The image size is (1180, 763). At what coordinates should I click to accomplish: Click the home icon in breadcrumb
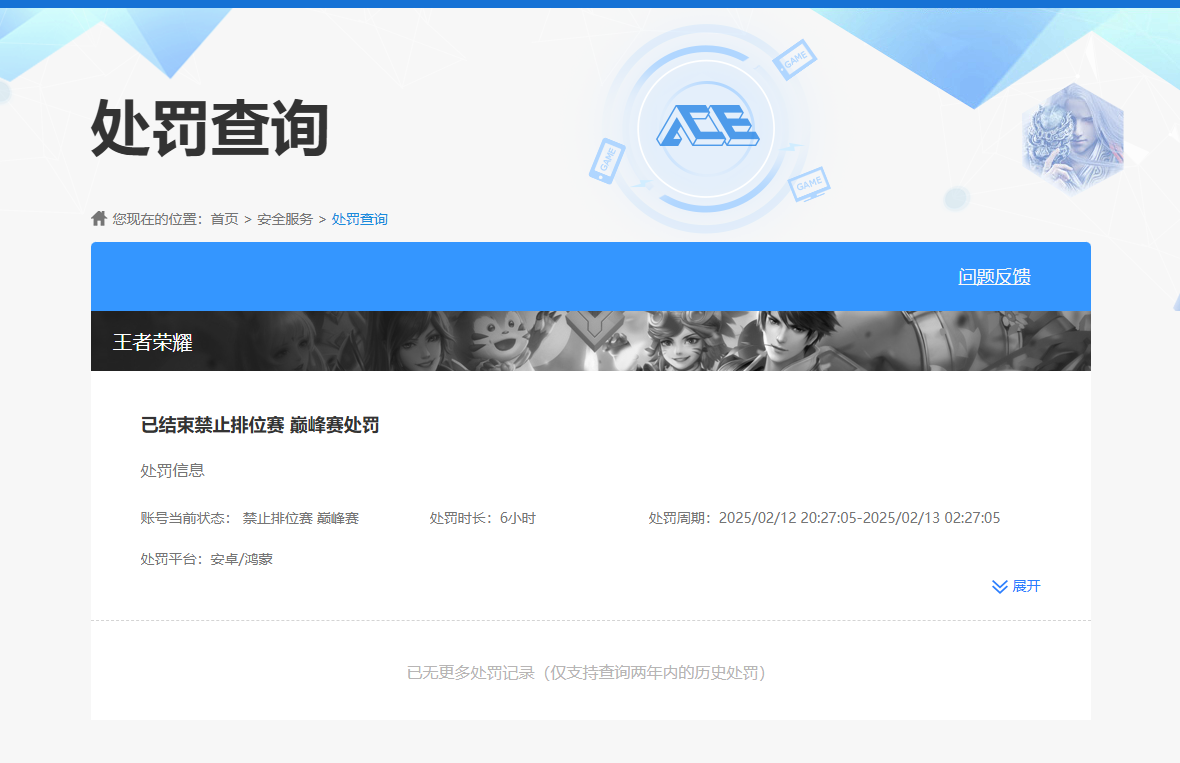point(99,219)
